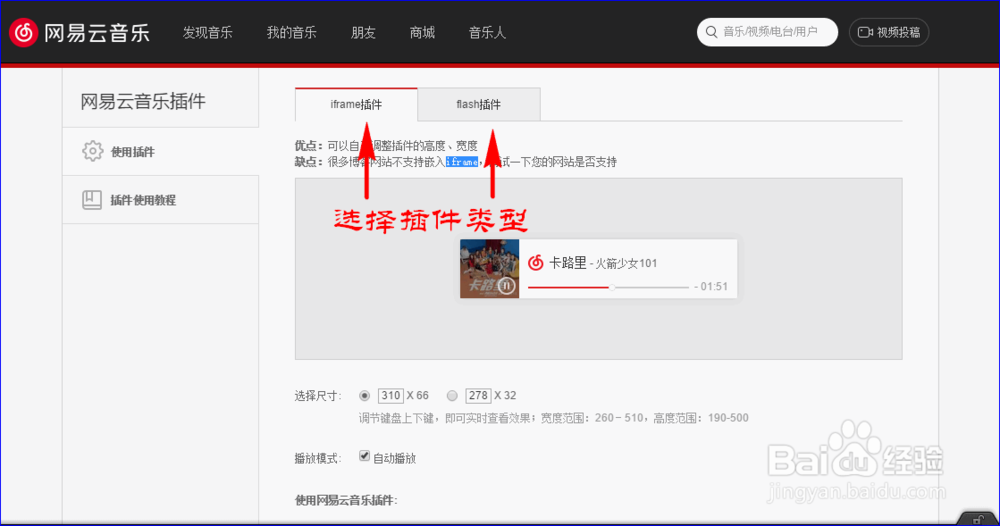Click the width field showing 310

[x=391, y=395]
